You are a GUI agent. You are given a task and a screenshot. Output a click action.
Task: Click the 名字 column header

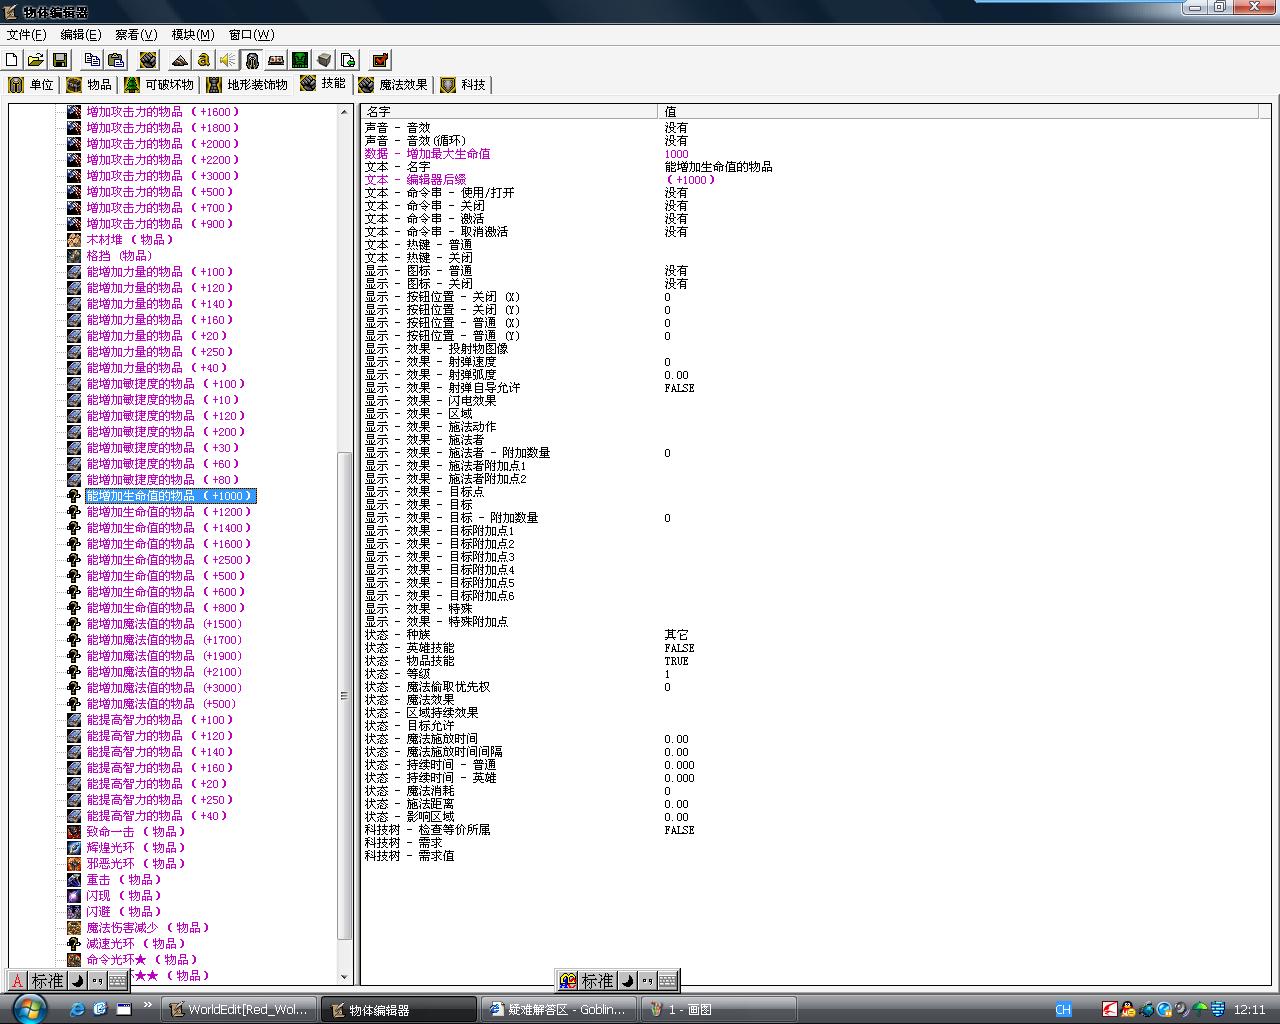click(510, 112)
